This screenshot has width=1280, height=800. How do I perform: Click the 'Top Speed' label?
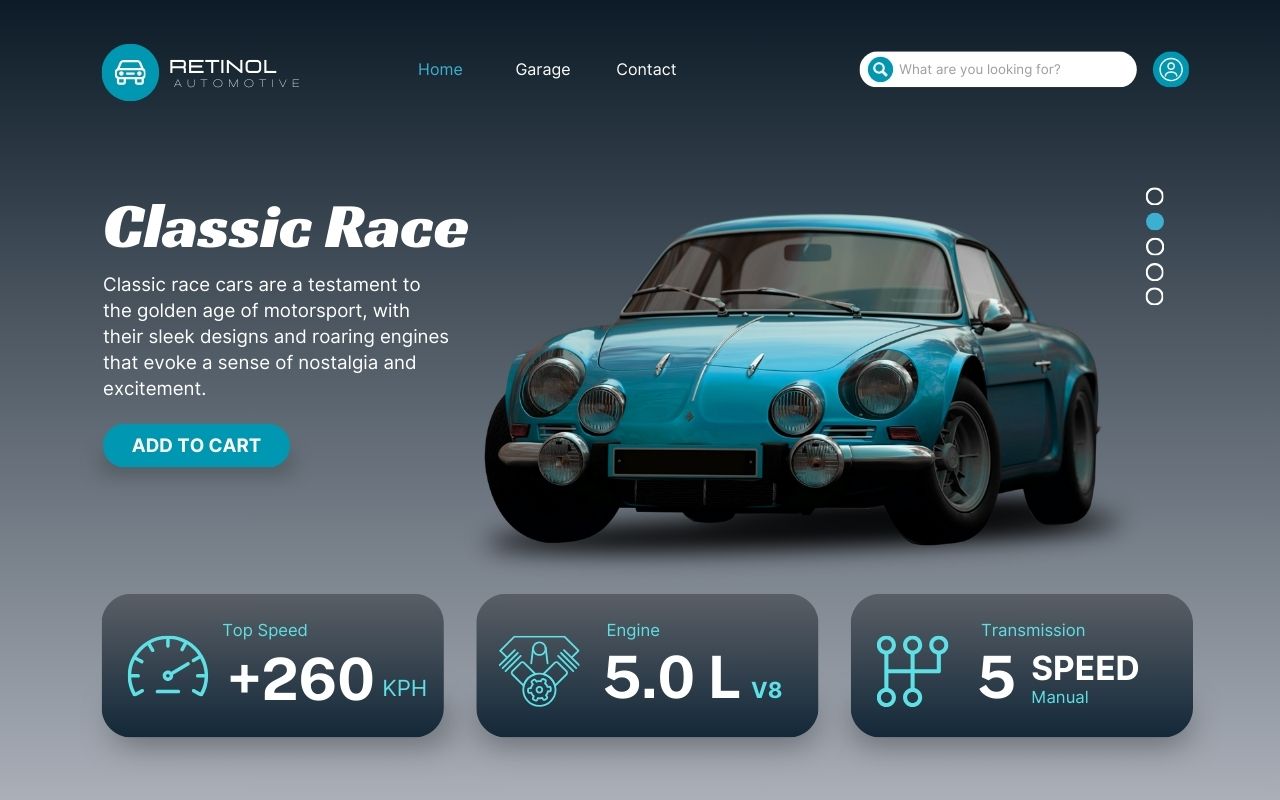tap(265, 630)
